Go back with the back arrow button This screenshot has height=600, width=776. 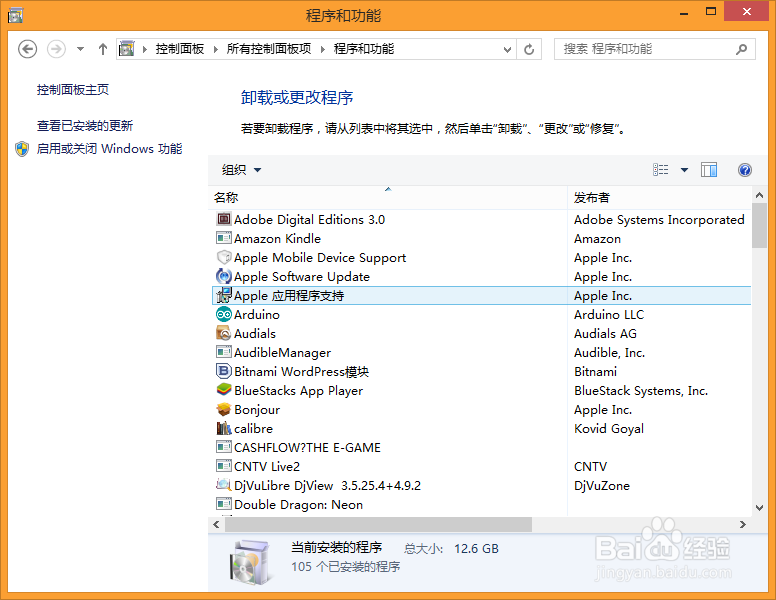click(x=27, y=49)
